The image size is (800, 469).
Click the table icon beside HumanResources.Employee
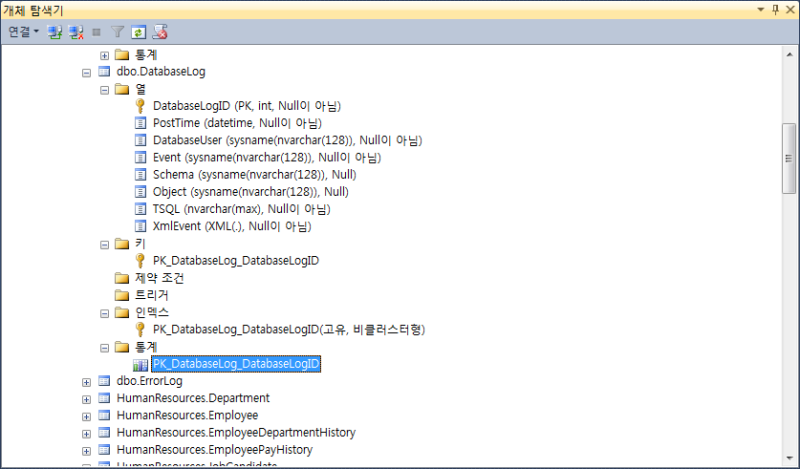(104, 415)
